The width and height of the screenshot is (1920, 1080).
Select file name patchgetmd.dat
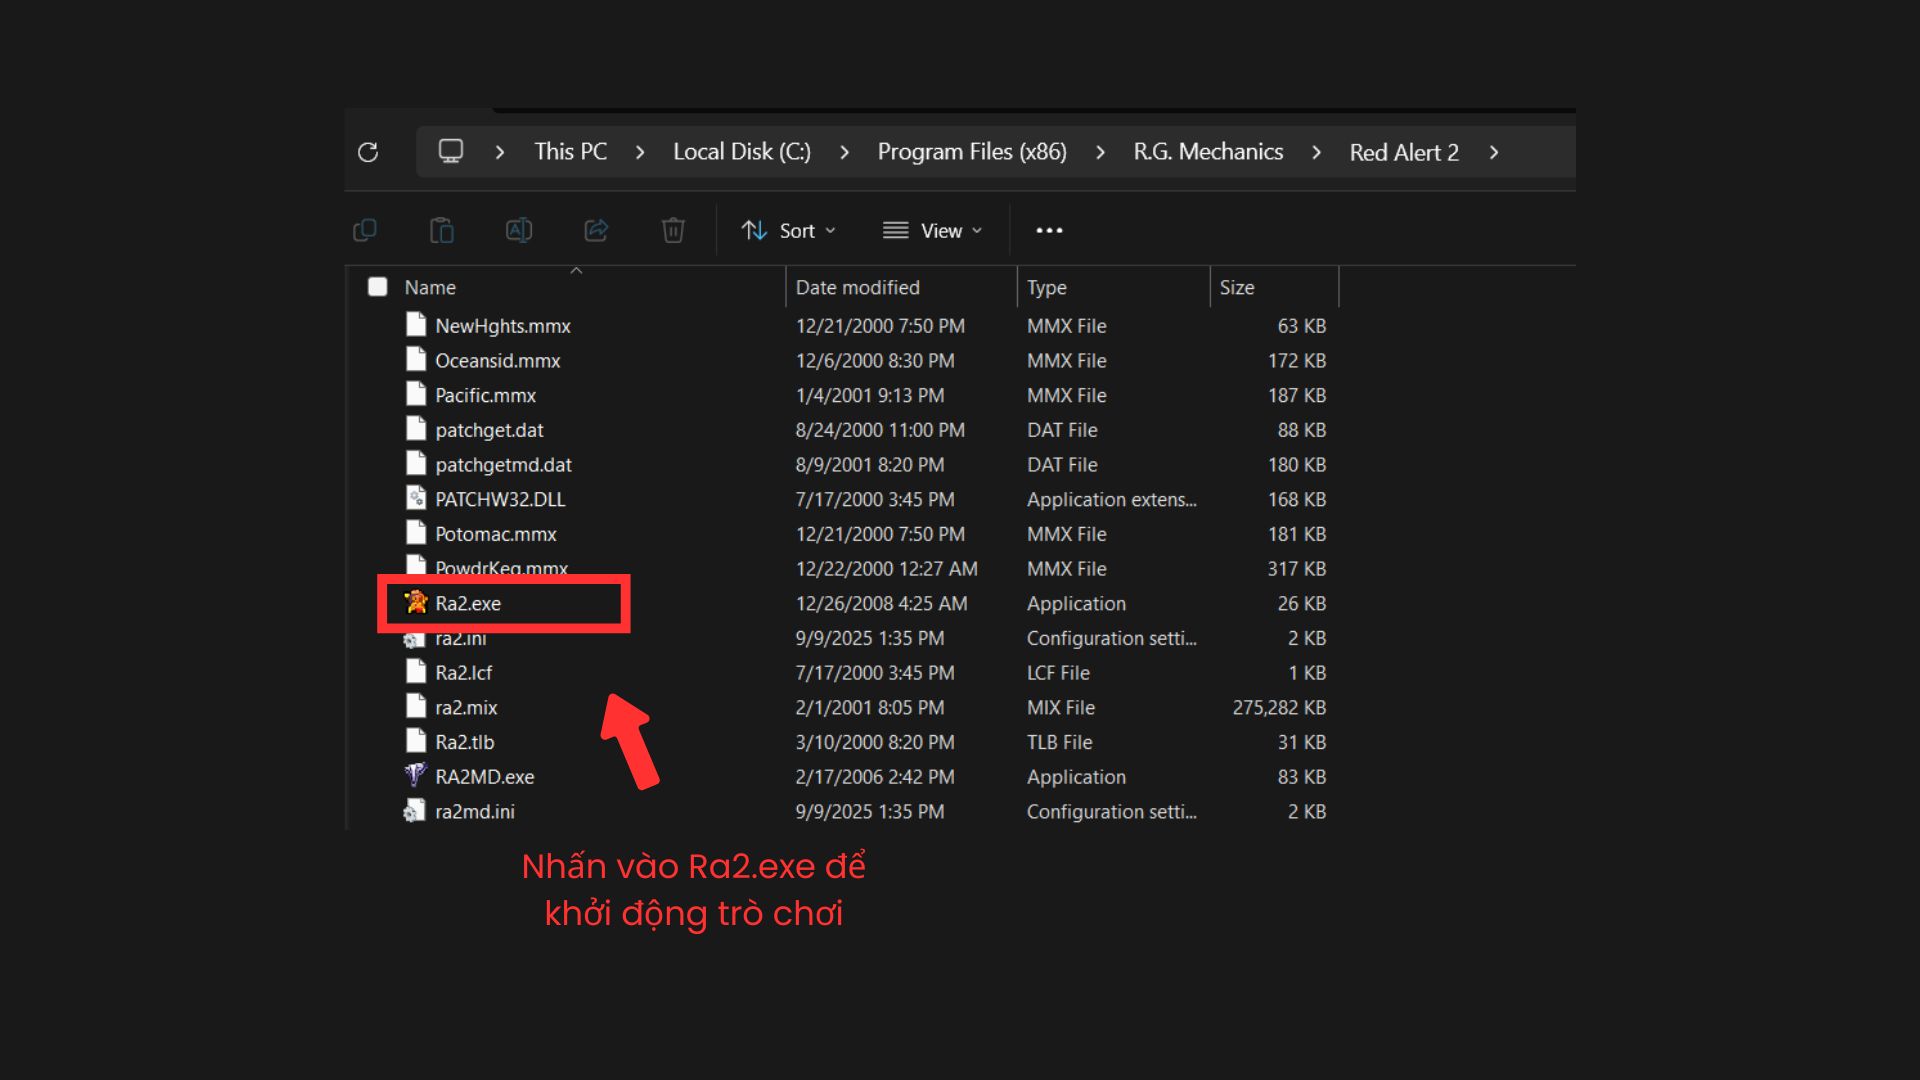click(503, 465)
